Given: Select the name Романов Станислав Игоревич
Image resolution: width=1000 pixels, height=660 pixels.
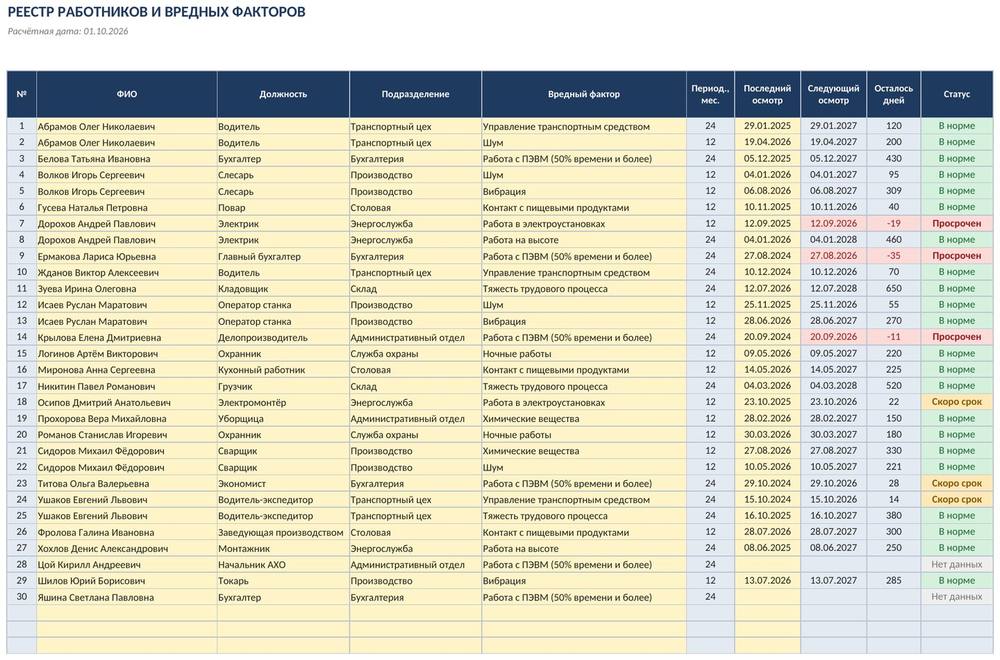Looking at the screenshot, I should click(102, 435).
